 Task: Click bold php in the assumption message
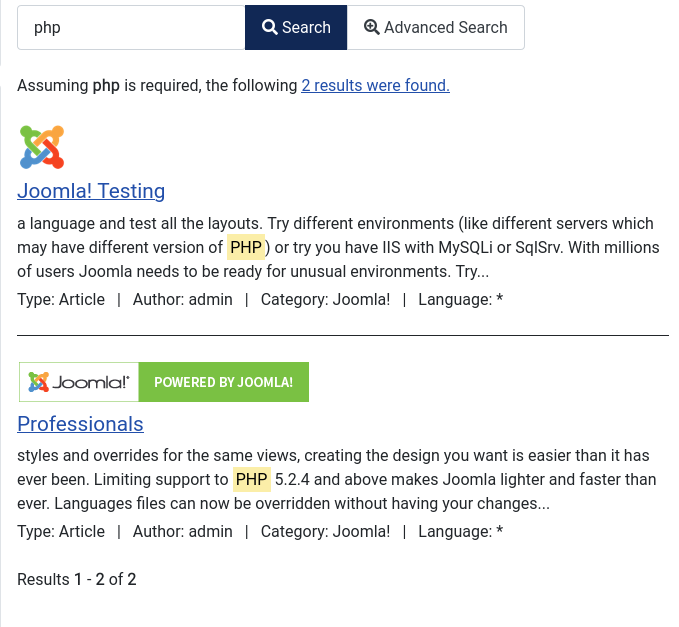(106, 86)
